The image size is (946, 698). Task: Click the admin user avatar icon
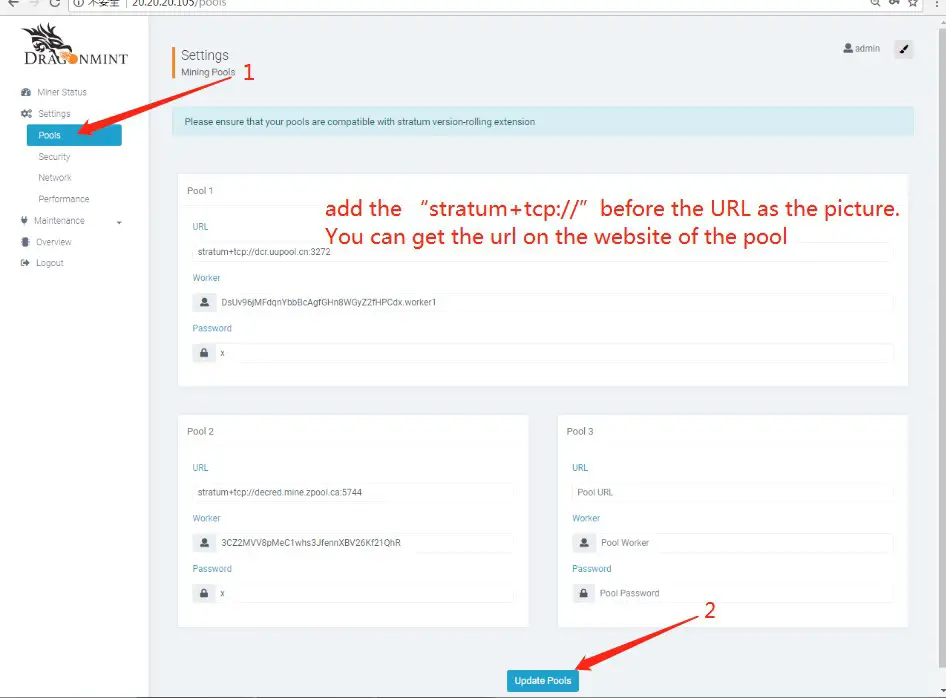(x=846, y=47)
